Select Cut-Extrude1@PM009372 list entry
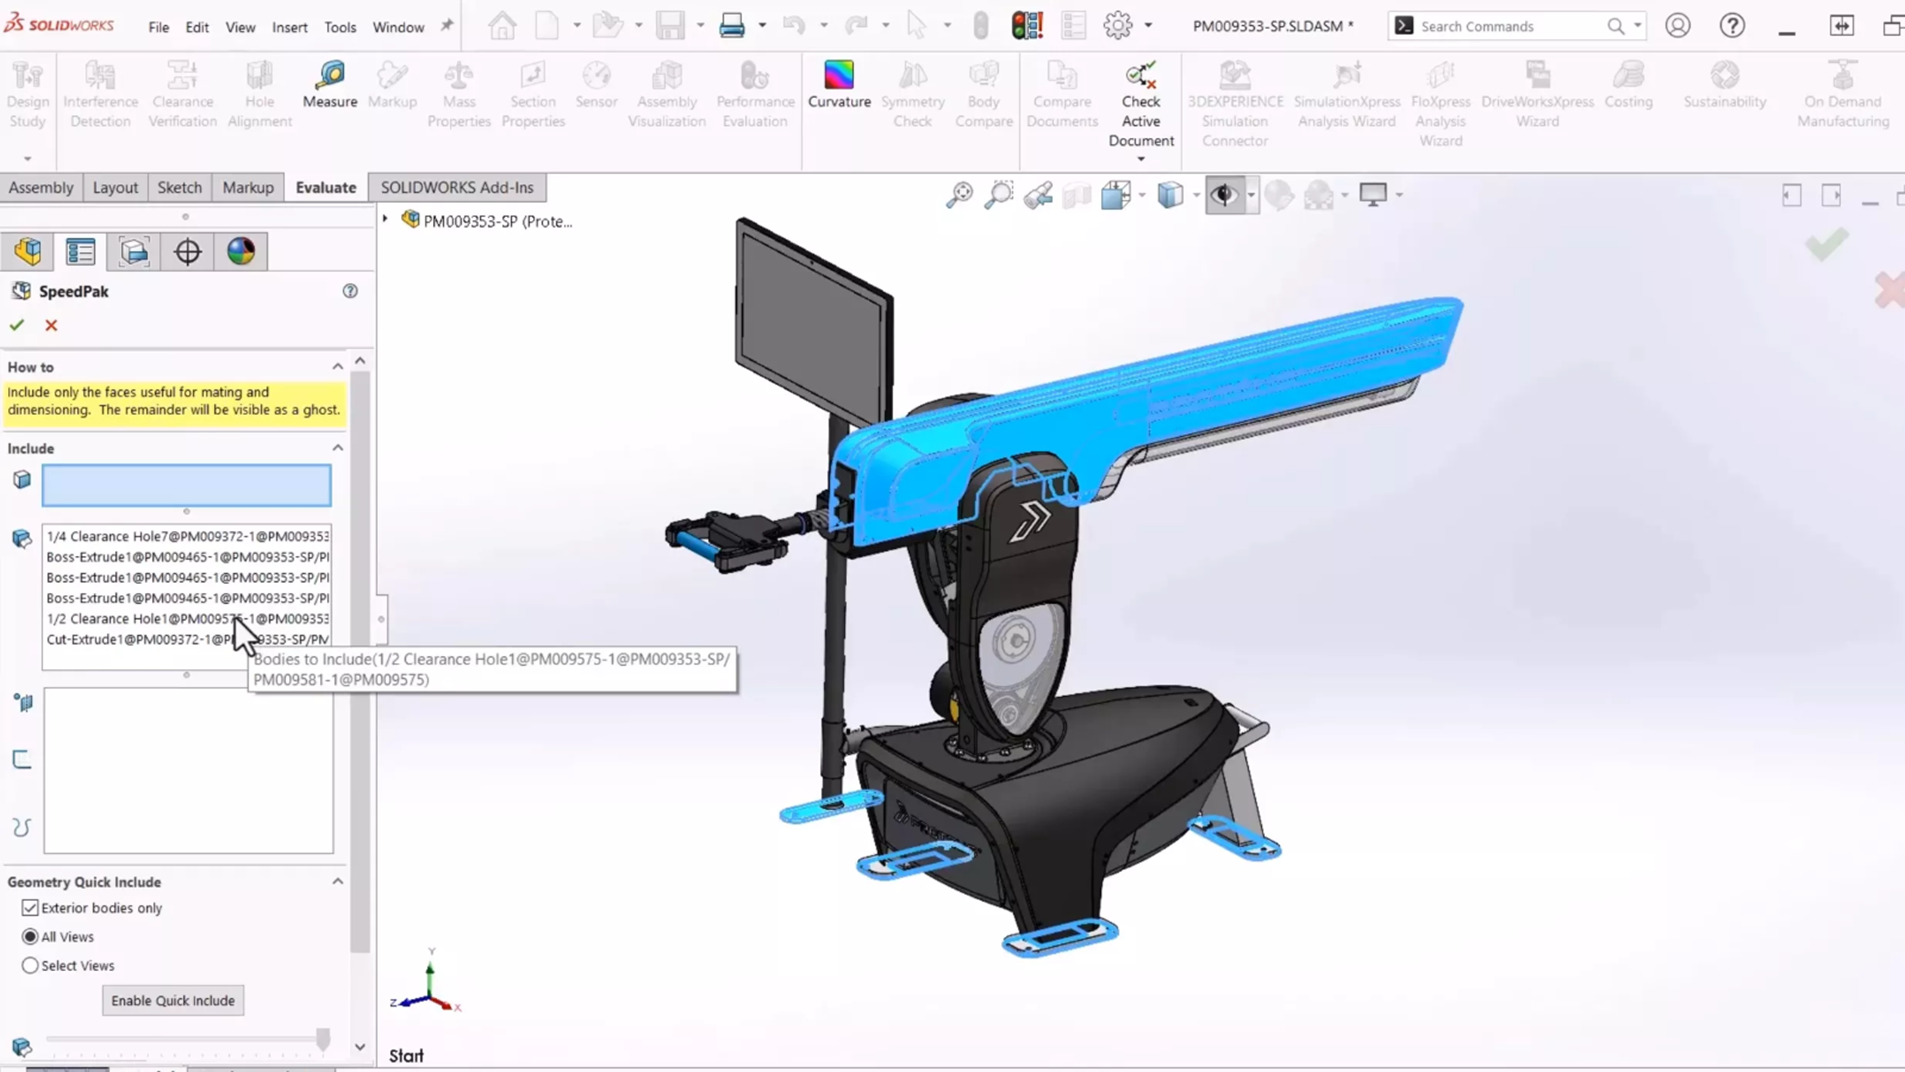This screenshot has height=1072, width=1905. 188,639
